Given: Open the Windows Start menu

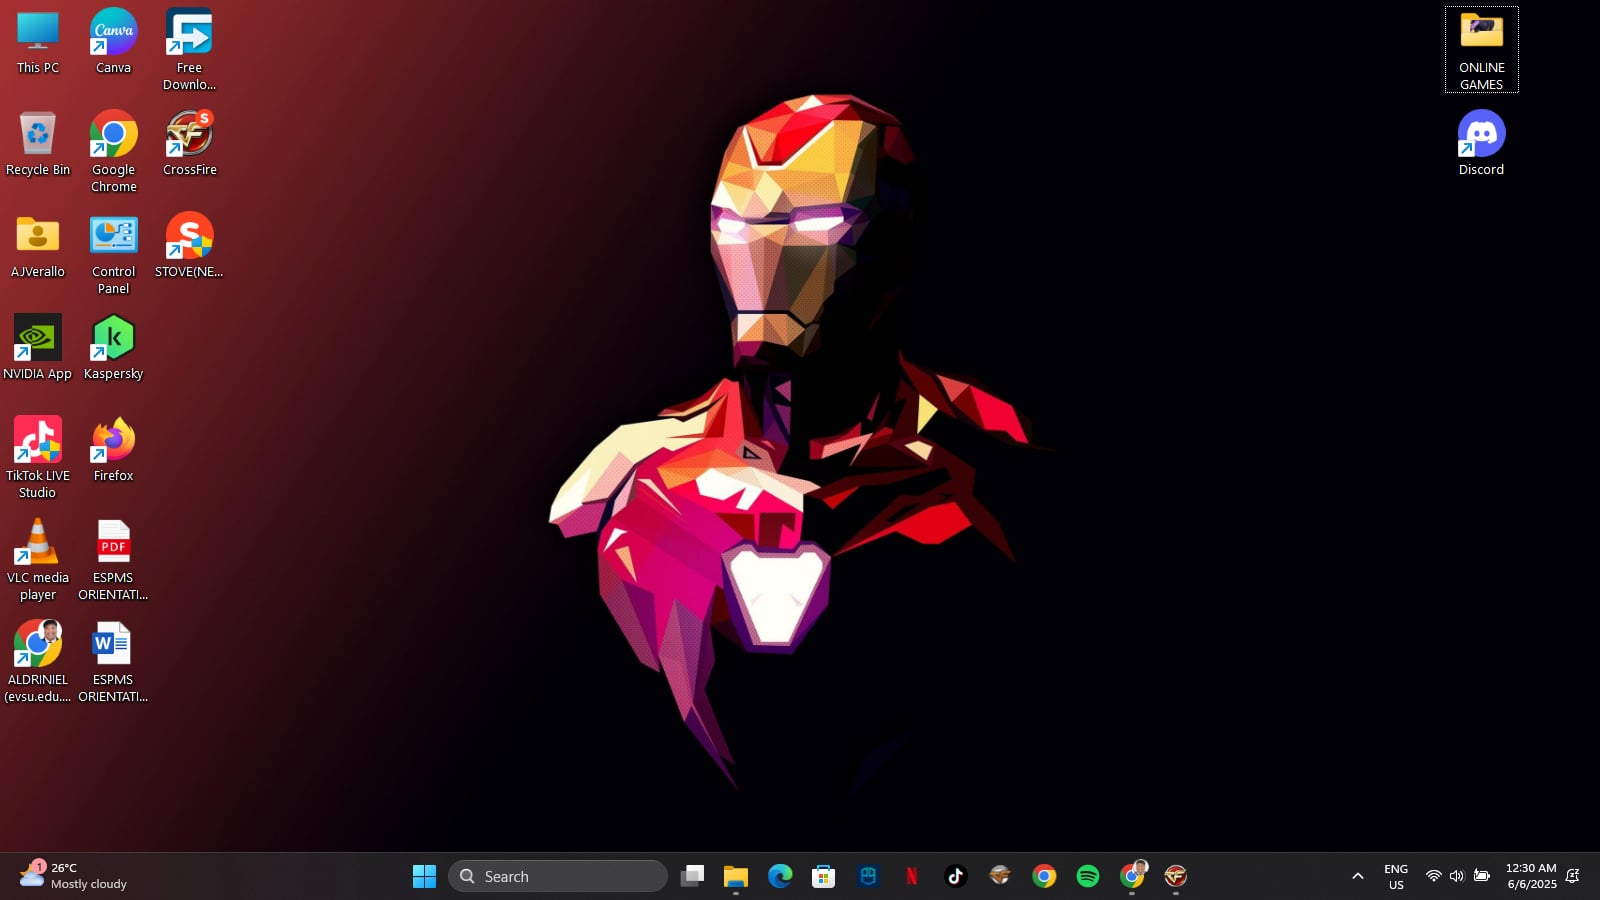Looking at the screenshot, I should coord(424,876).
